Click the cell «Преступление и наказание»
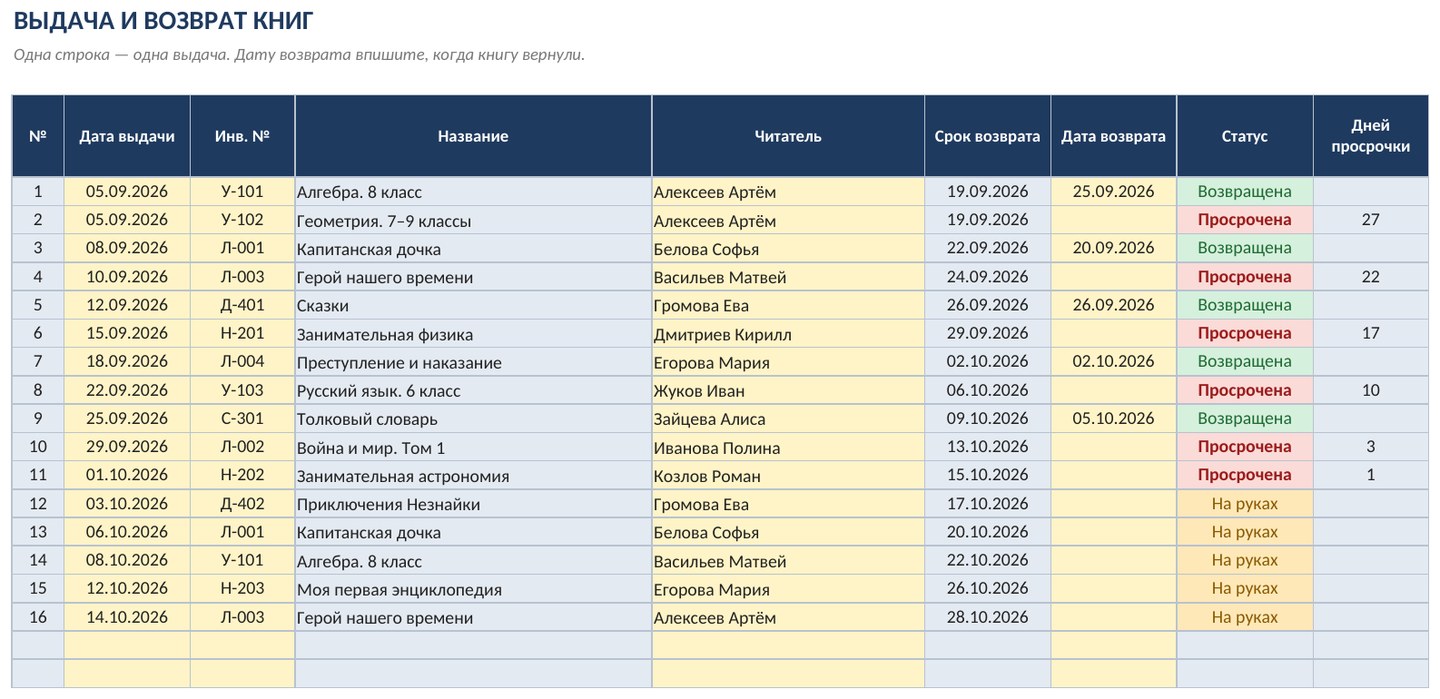 tap(473, 362)
